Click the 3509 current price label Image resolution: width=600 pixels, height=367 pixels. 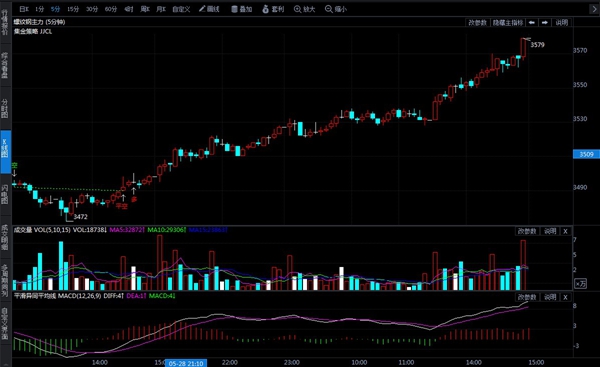tap(586, 154)
